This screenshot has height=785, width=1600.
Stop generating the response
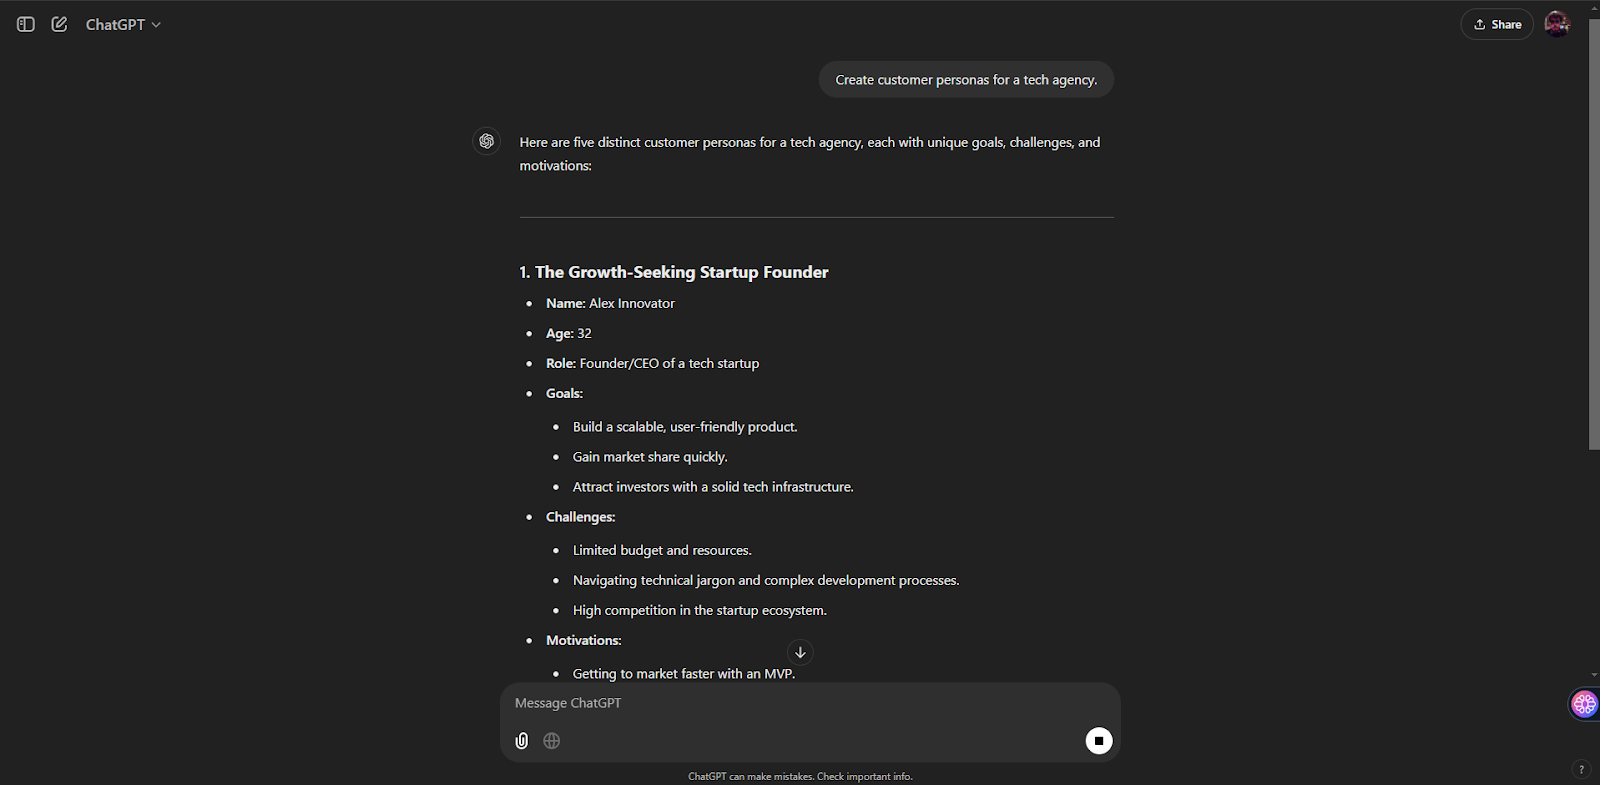[1099, 741]
